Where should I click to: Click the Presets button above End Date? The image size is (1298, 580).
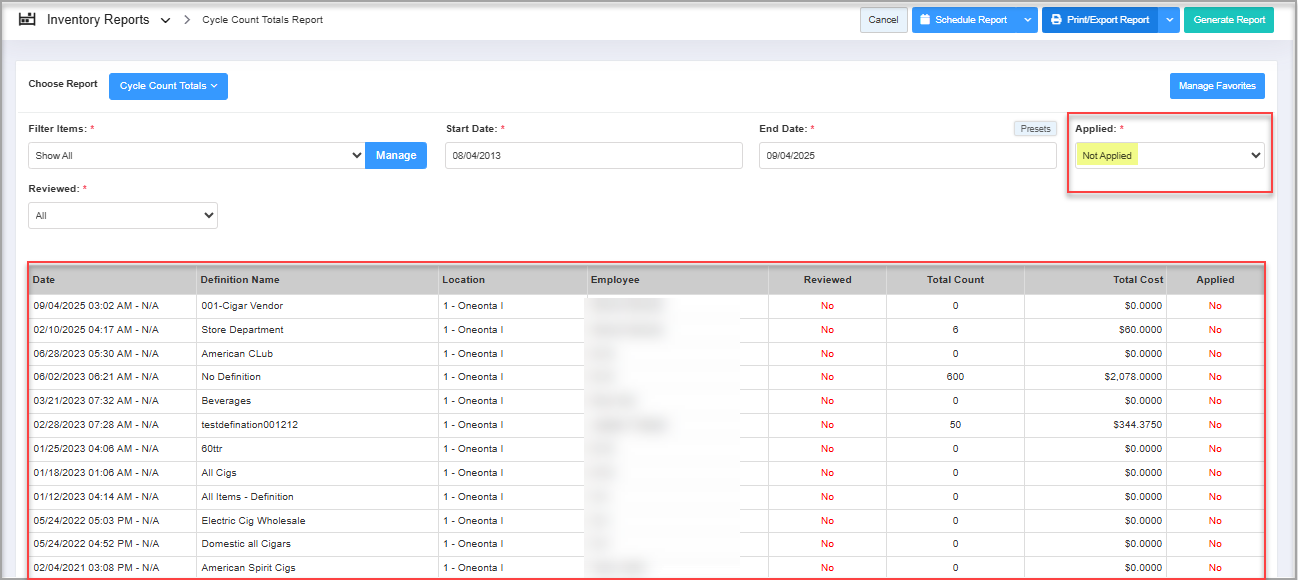[1035, 129]
